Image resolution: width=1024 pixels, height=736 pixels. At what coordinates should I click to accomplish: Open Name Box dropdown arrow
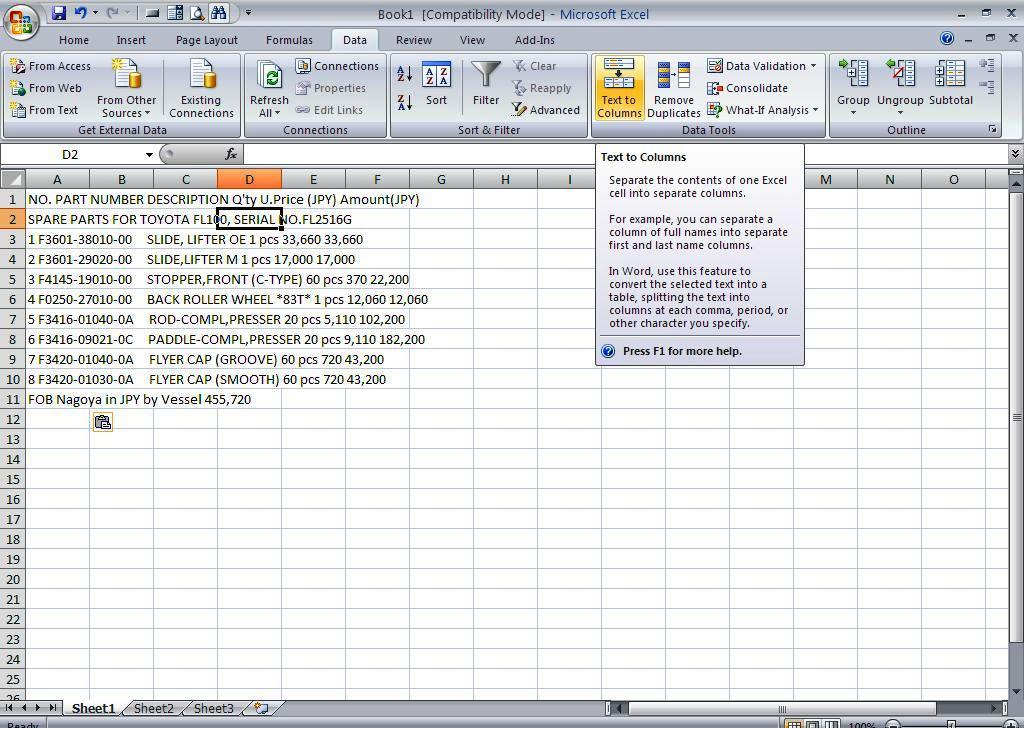(150, 155)
